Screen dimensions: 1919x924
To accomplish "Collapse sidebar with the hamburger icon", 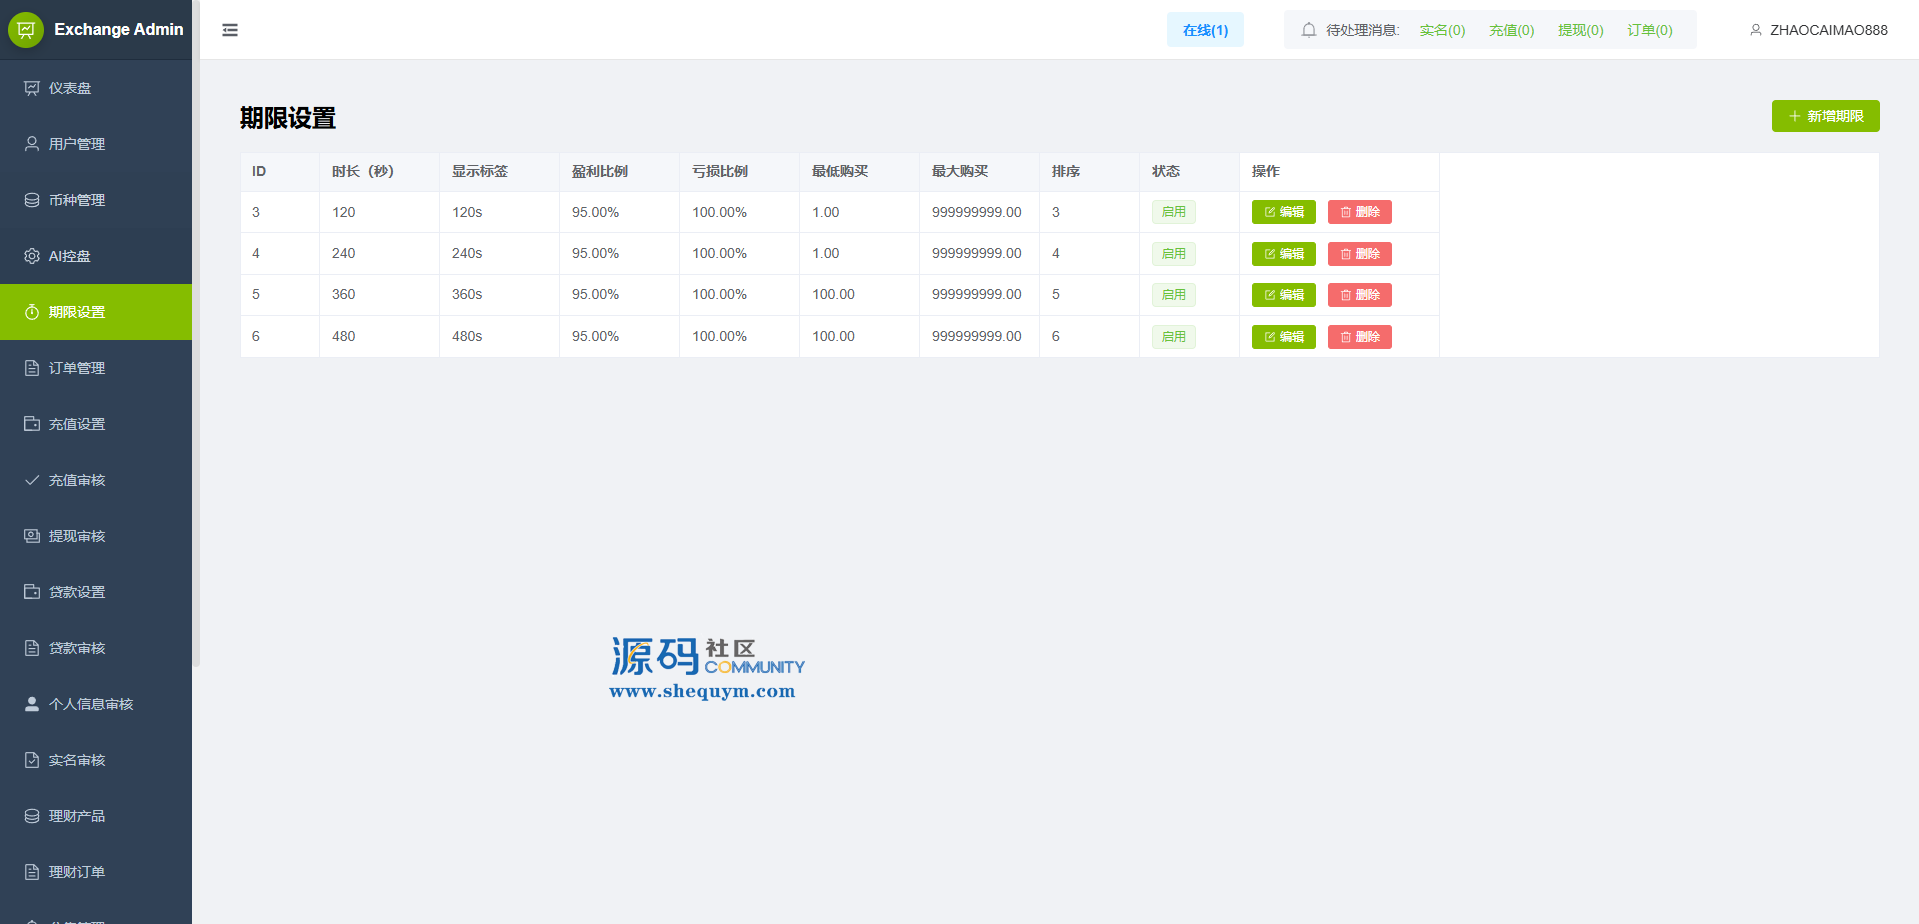I will [230, 30].
